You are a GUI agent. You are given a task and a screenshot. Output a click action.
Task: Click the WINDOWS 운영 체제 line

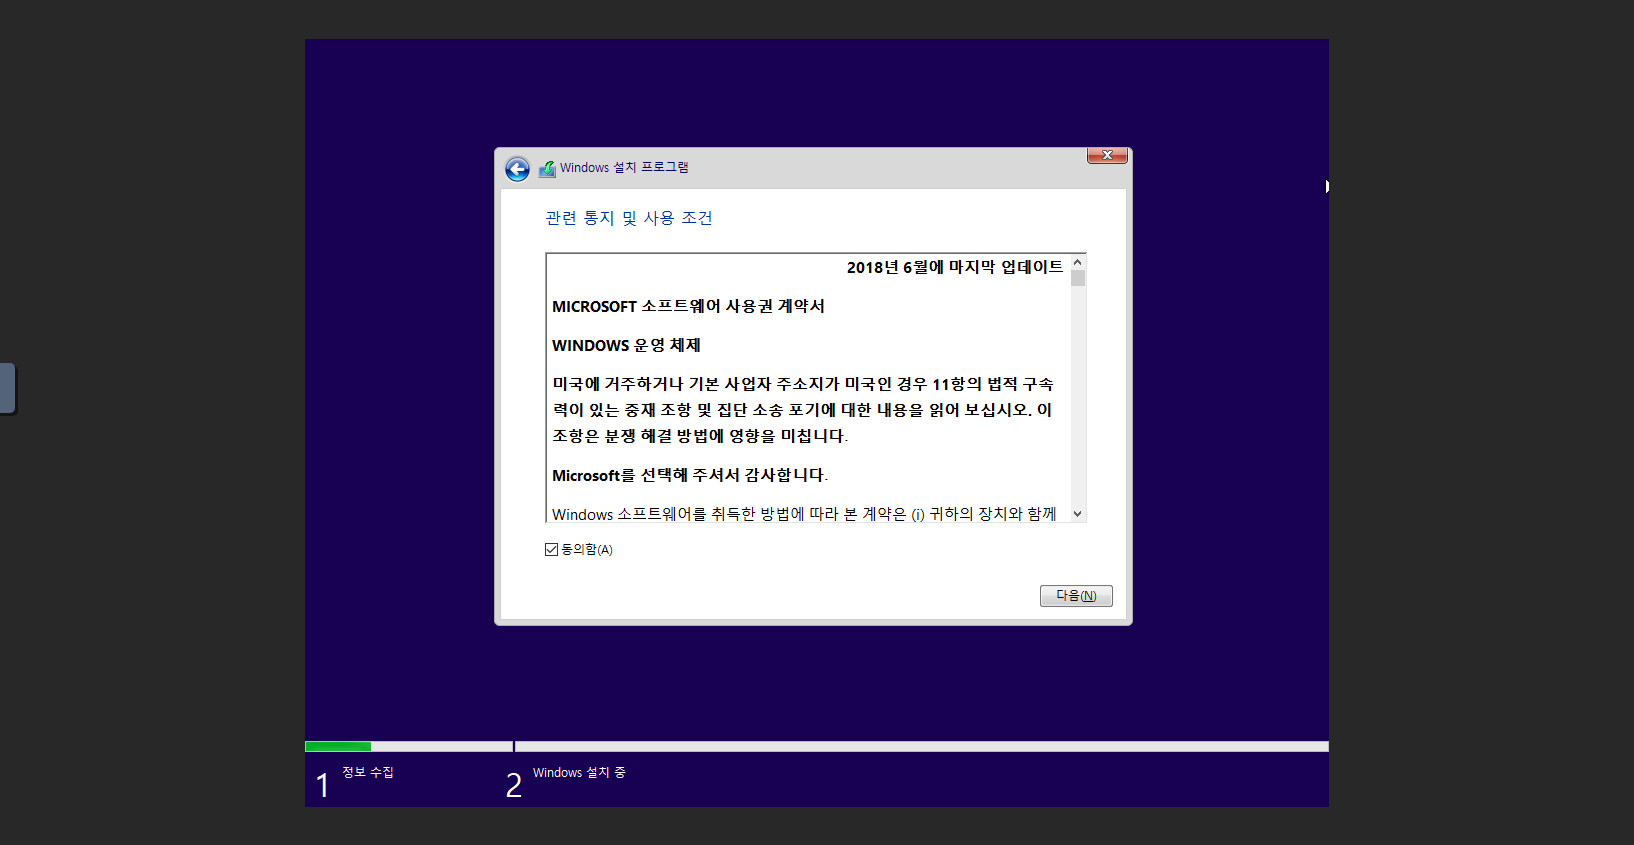626,345
